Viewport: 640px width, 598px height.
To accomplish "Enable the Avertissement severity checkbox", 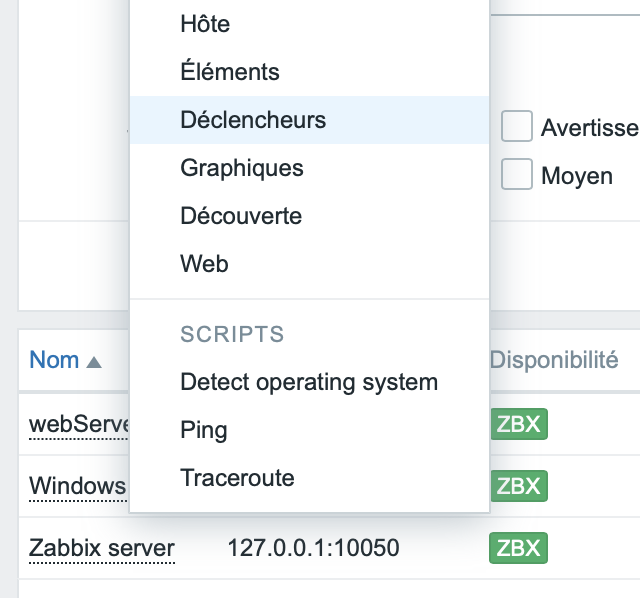I will [x=516, y=127].
